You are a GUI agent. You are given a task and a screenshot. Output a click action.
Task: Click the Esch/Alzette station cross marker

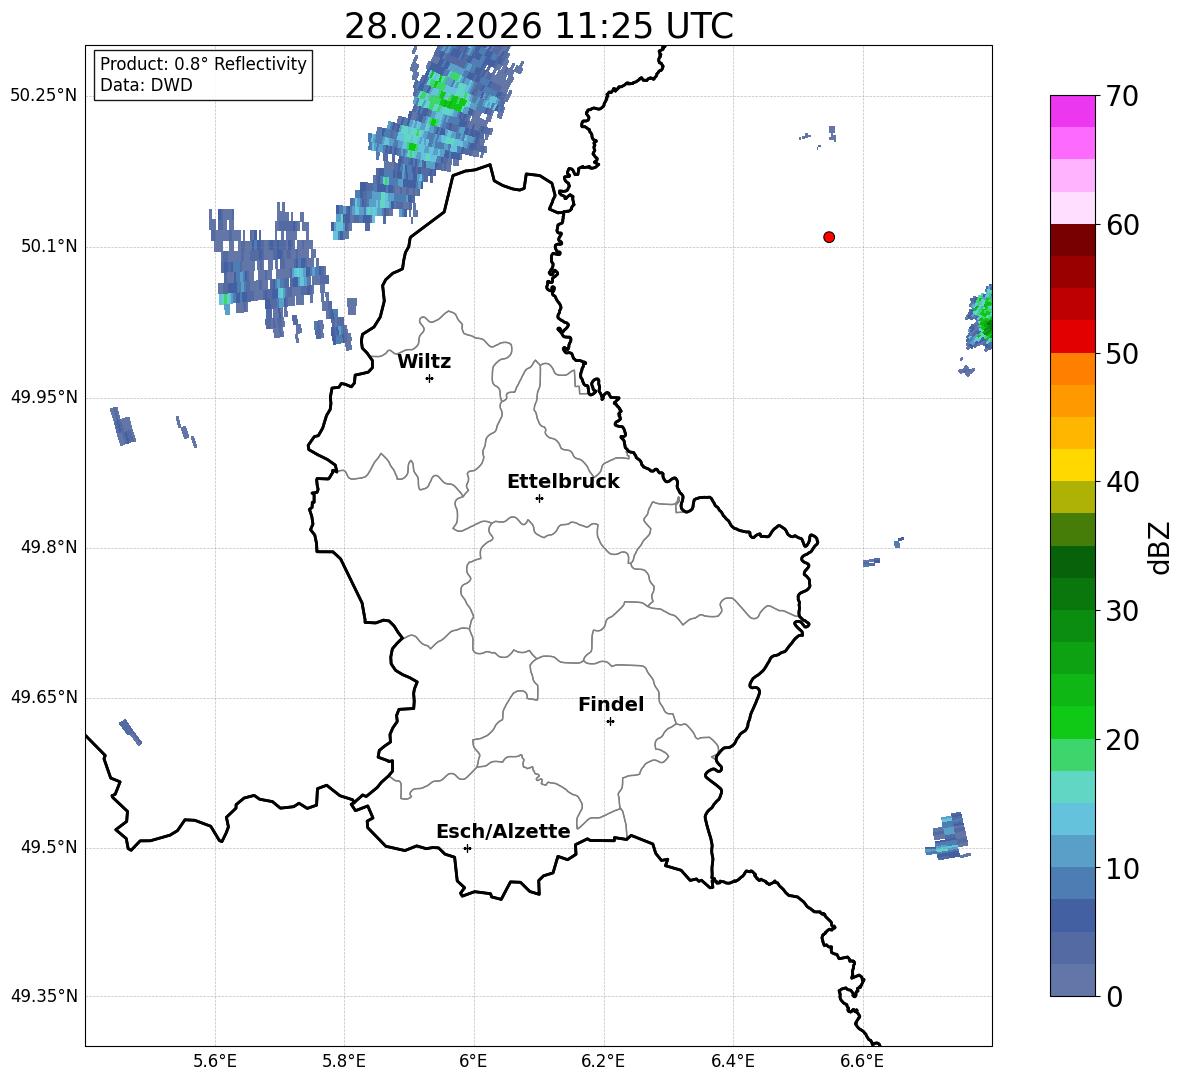pyautogui.click(x=467, y=848)
